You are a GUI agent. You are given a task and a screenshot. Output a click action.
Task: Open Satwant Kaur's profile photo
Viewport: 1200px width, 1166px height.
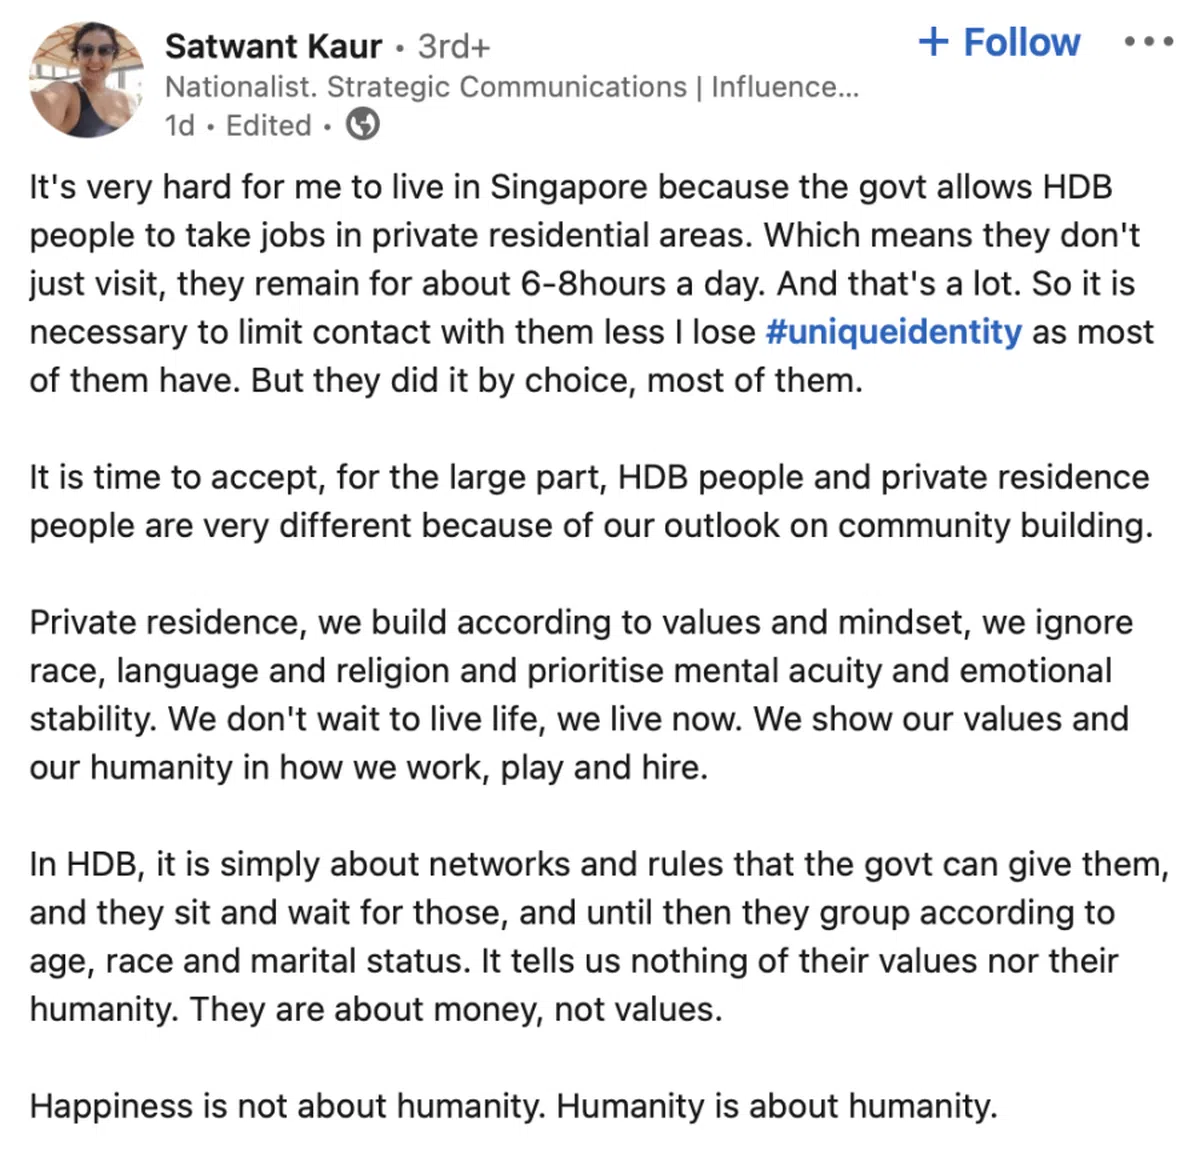tap(87, 80)
